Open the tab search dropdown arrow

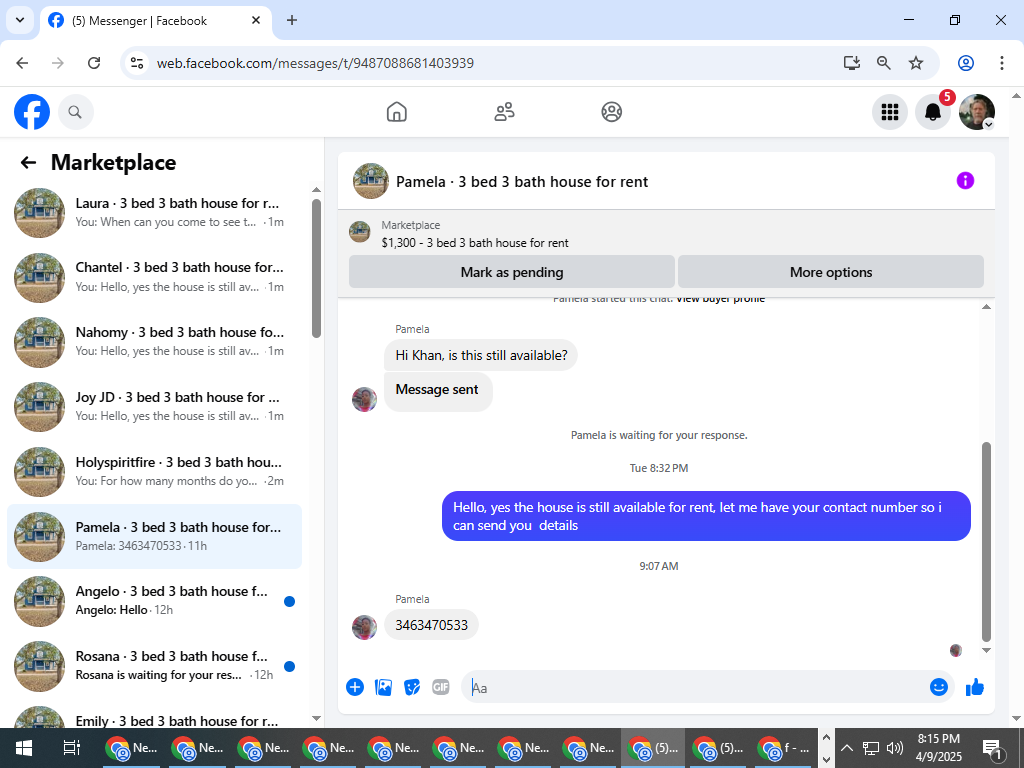(x=20, y=20)
